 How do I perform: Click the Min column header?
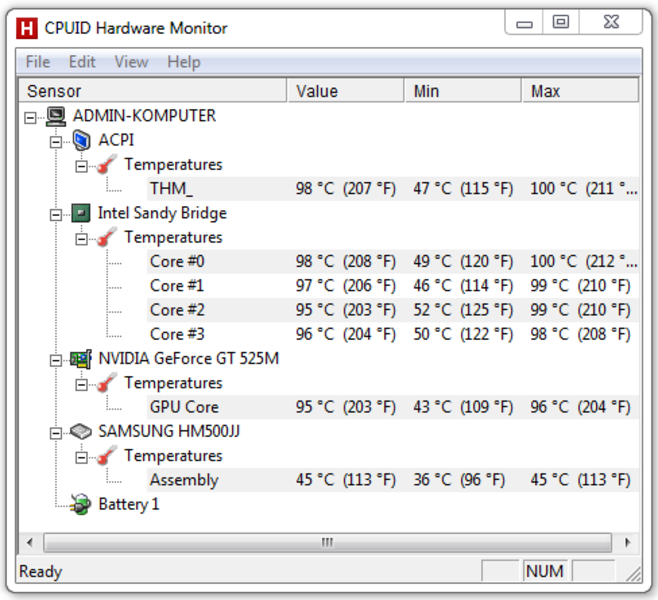point(463,91)
